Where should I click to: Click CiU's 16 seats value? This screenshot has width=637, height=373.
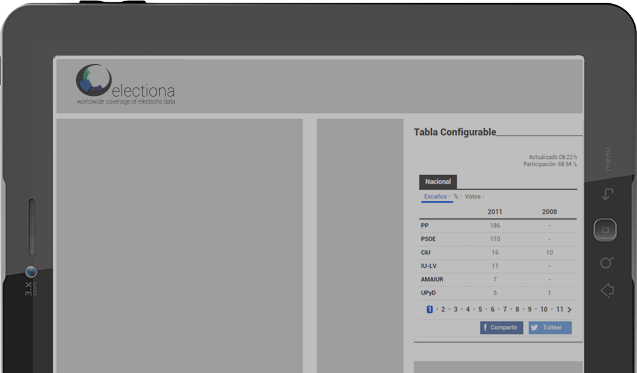[495, 252]
